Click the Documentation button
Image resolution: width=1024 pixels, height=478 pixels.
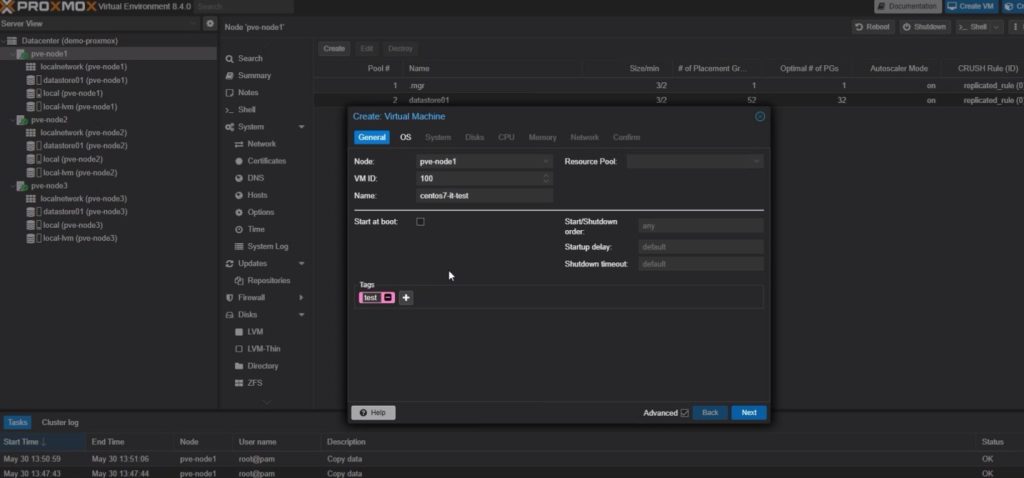point(907,6)
